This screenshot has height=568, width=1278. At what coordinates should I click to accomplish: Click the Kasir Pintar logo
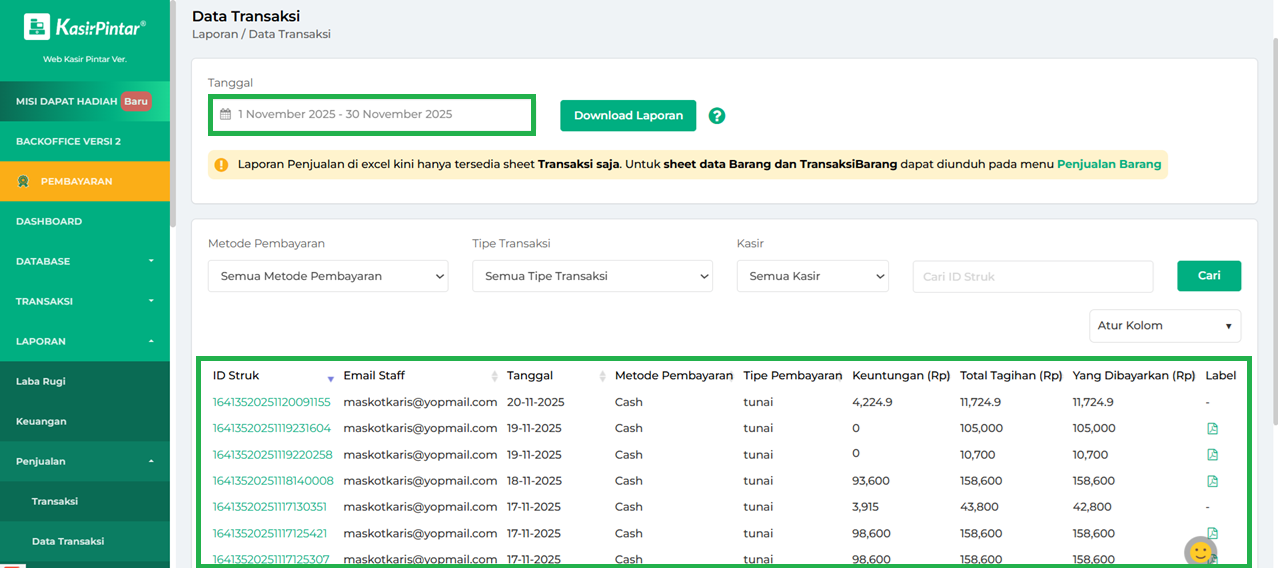click(x=85, y=27)
